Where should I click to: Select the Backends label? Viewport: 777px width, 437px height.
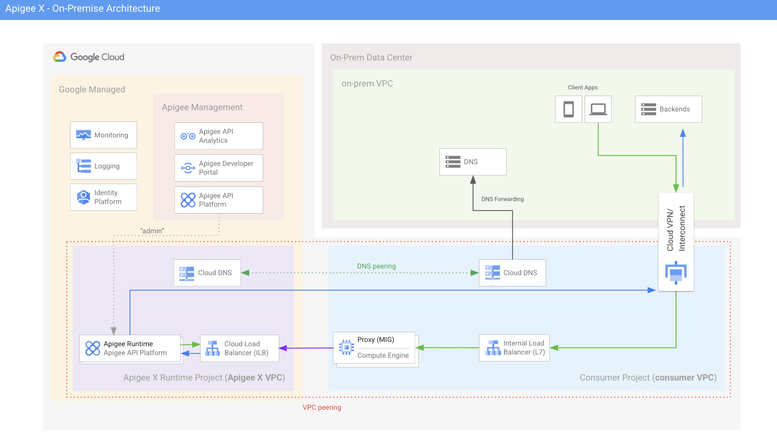pos(674,109)
